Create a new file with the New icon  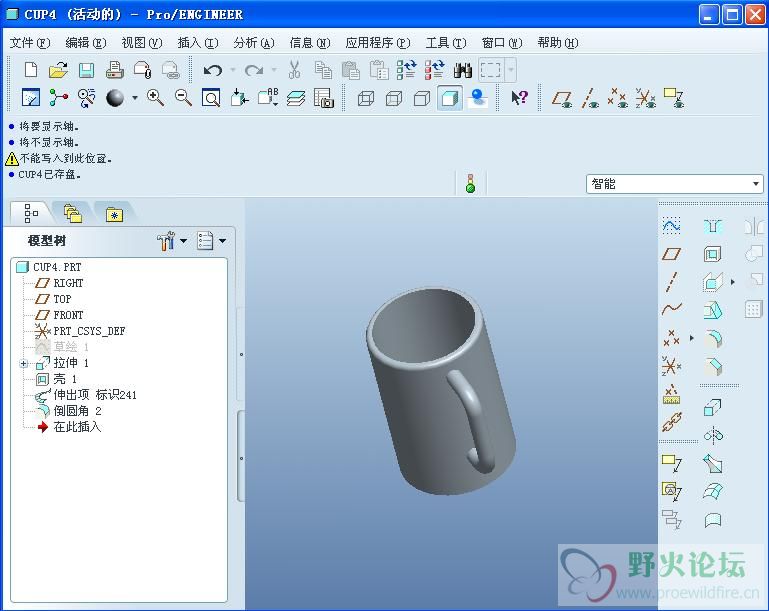[31, 70]
